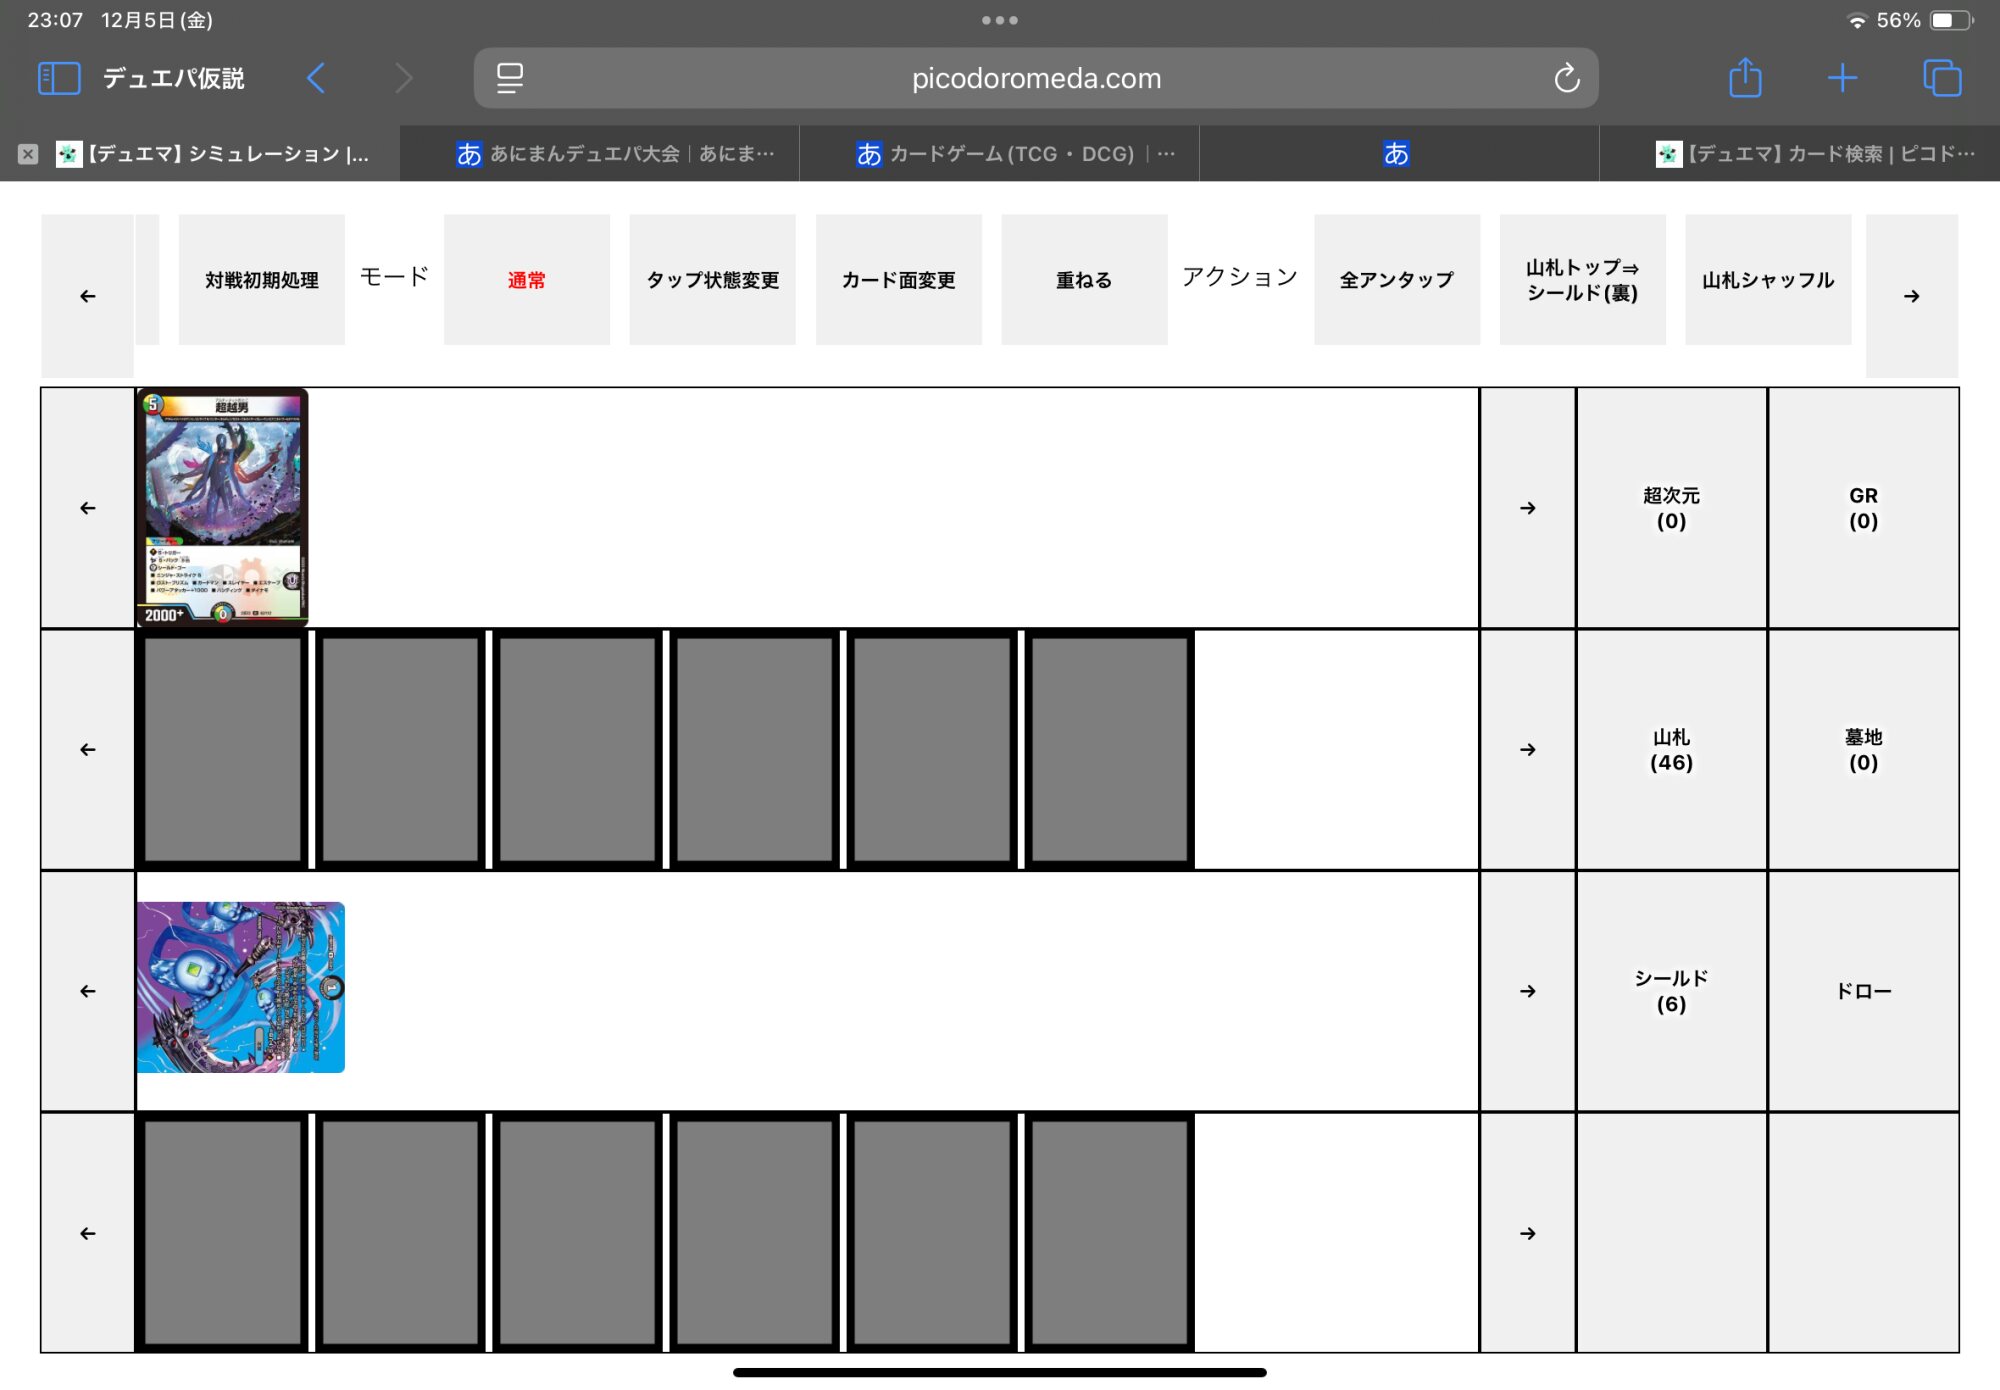Select 通常 mode
Screen dimensions: 2000x1390
(526, 280)
